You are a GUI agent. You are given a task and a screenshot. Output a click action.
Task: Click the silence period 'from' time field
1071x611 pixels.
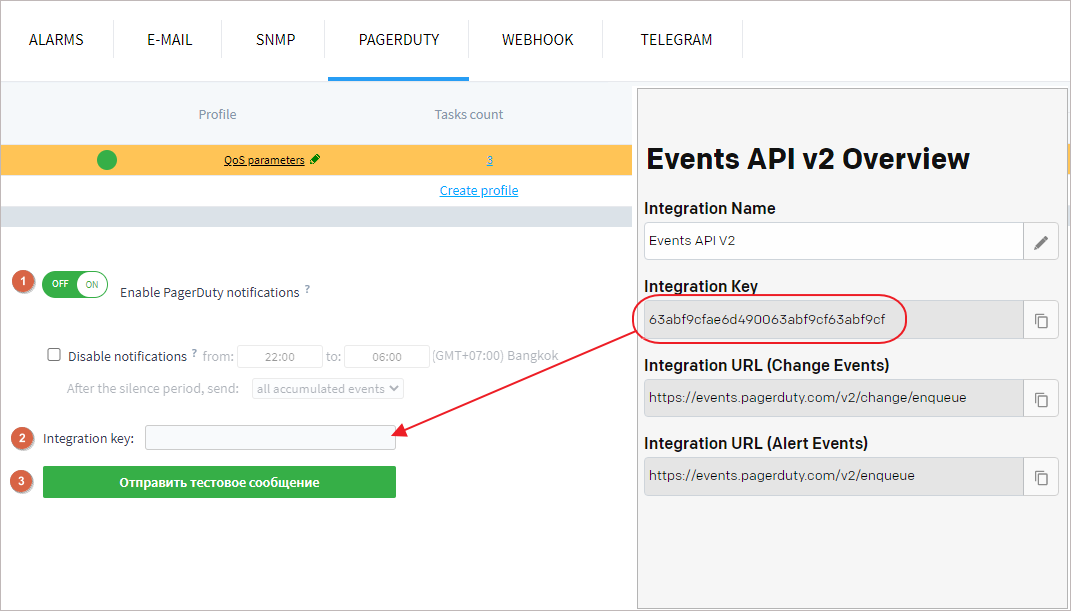pos(280,357)
